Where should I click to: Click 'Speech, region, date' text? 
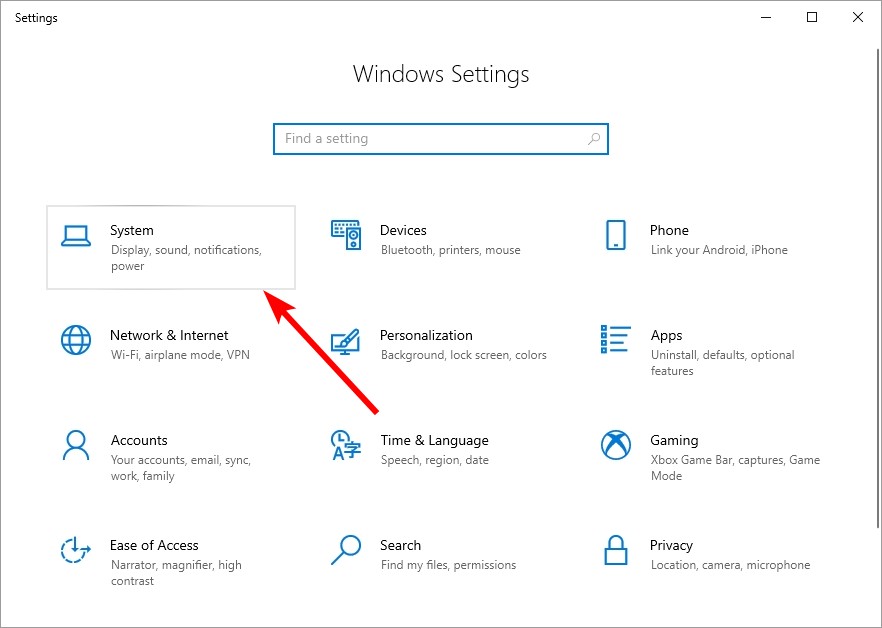point(434,460)
